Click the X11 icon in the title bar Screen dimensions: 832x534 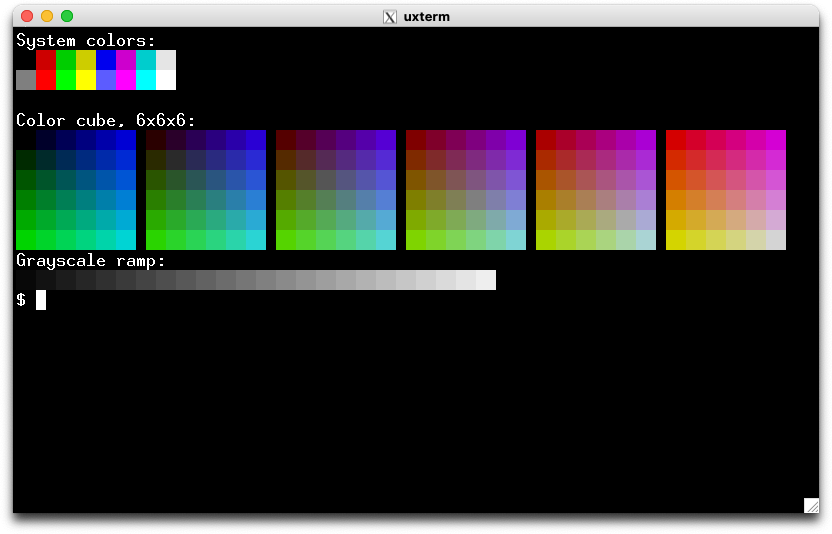click(x=391, y=16)
